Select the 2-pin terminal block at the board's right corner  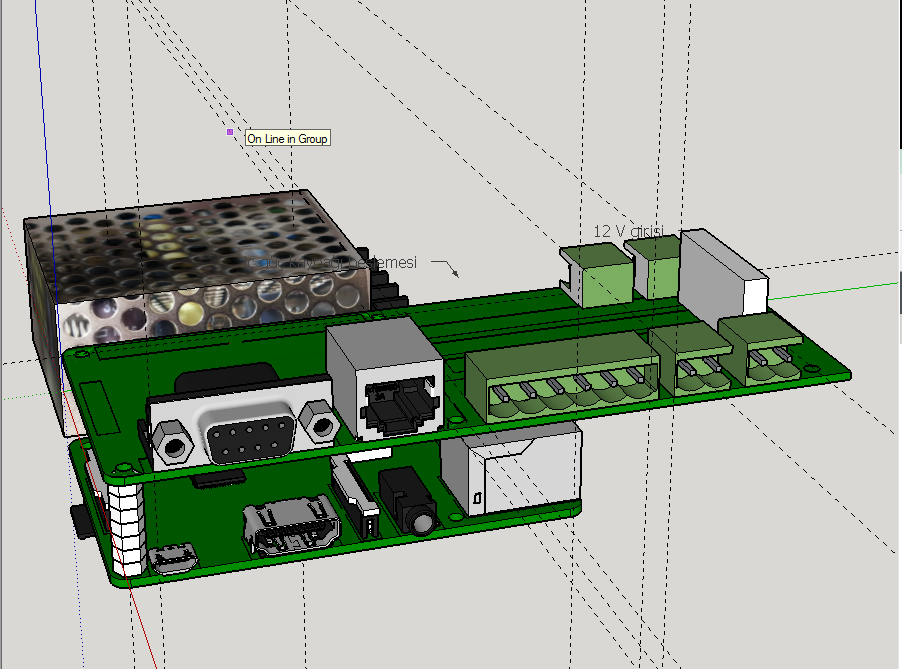click(x=760, y=350)
